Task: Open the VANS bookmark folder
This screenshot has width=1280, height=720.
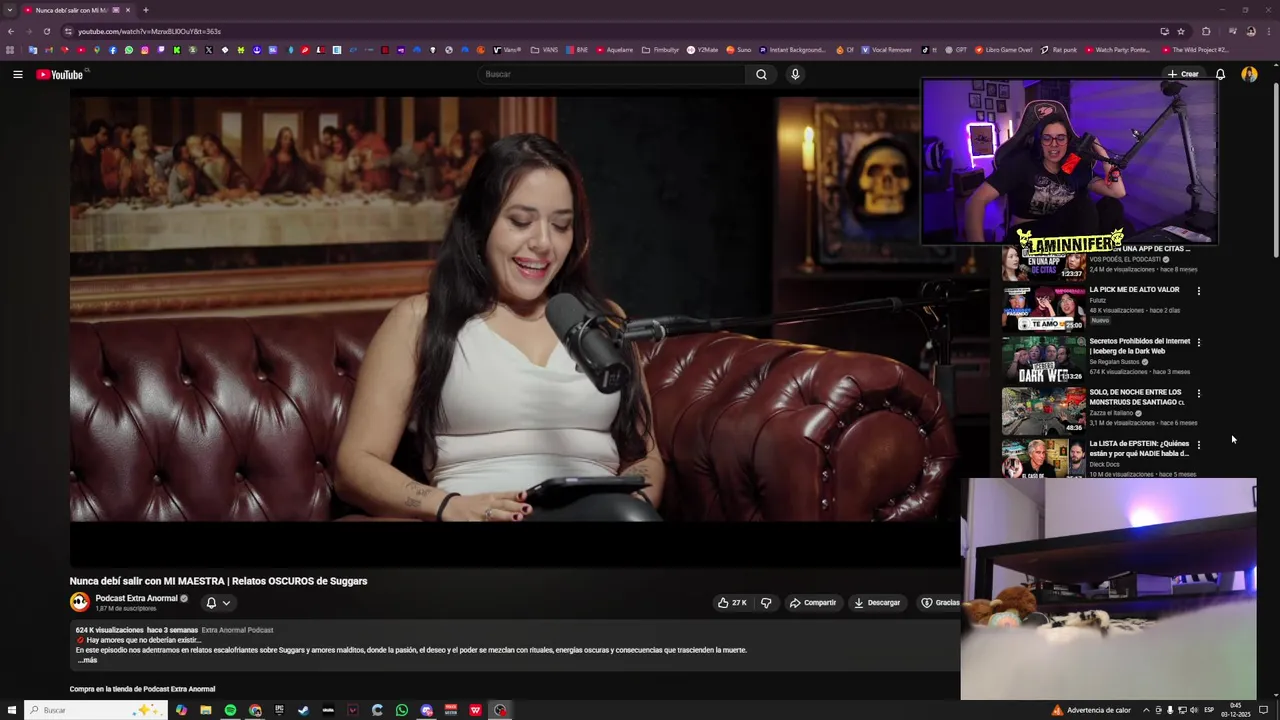Action: [x=544, y=50]
